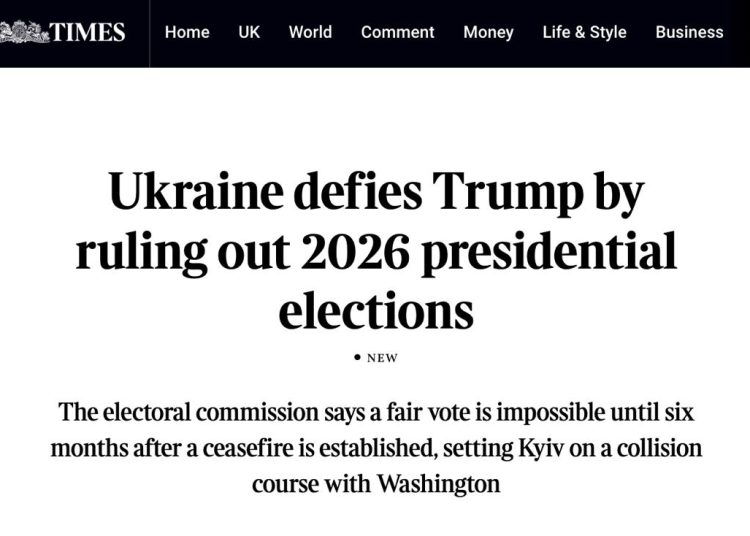Click 'presidential' in the headline
The width and height of the screenshot is (750, 536).
(x=548, y=251)
